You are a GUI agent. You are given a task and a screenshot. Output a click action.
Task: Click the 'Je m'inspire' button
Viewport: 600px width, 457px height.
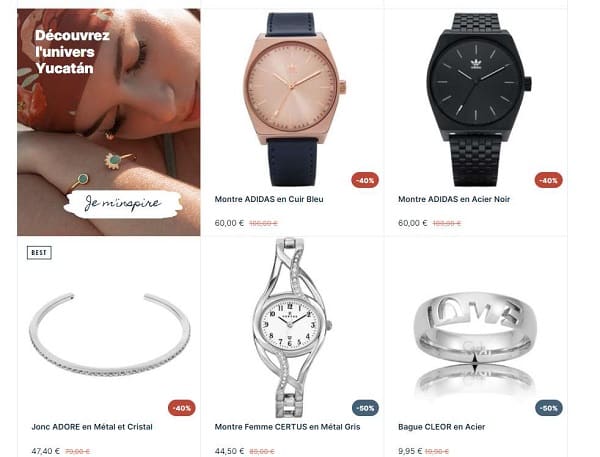coord(122,204)
